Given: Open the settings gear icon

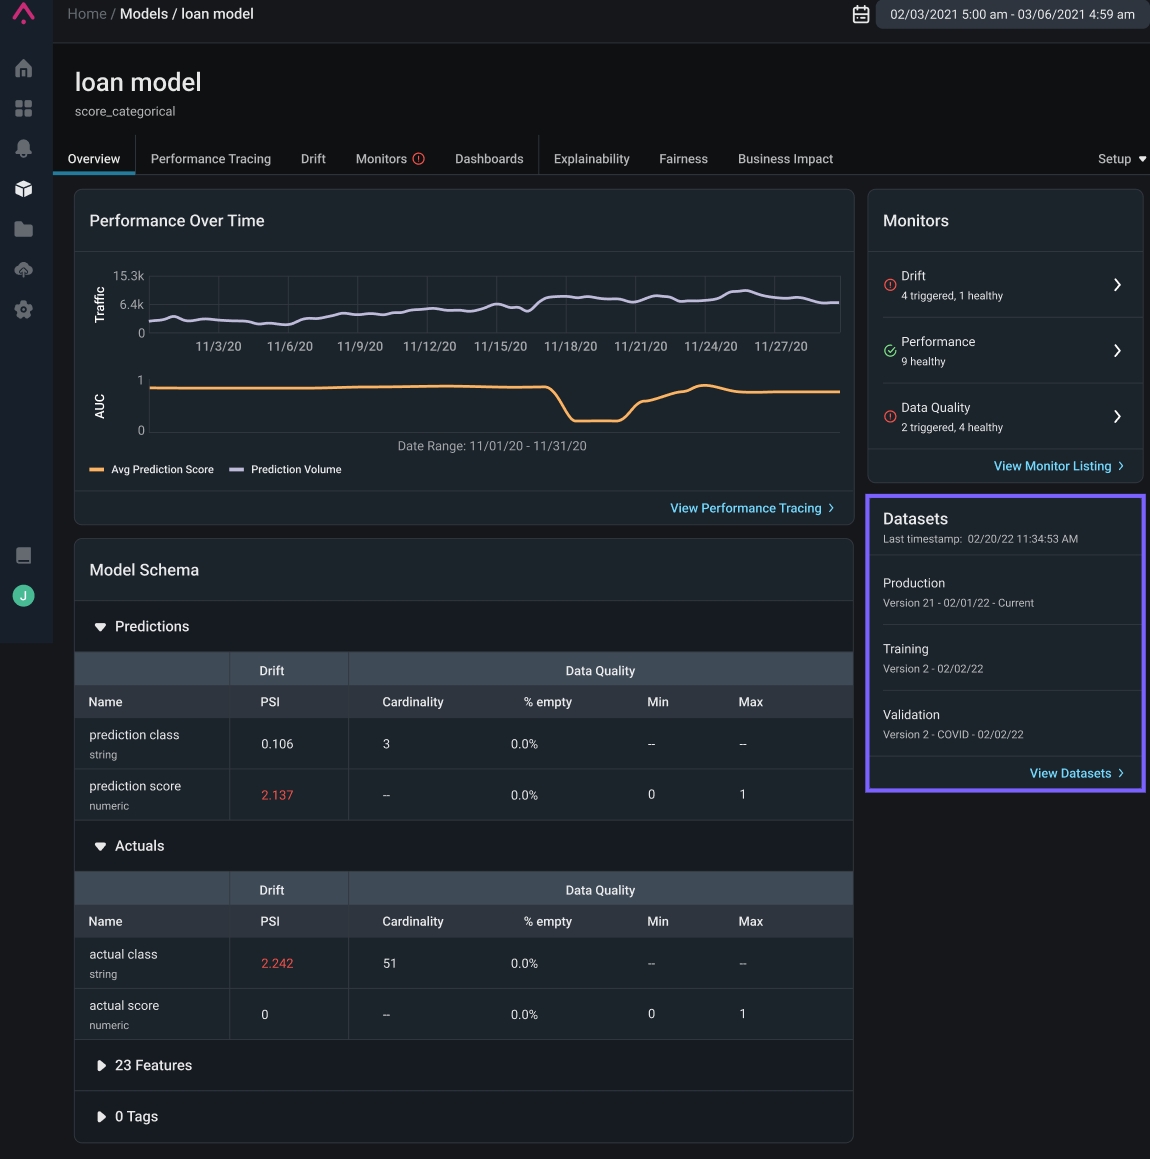Looking at the screenshot, I should (x=24, y=310).
